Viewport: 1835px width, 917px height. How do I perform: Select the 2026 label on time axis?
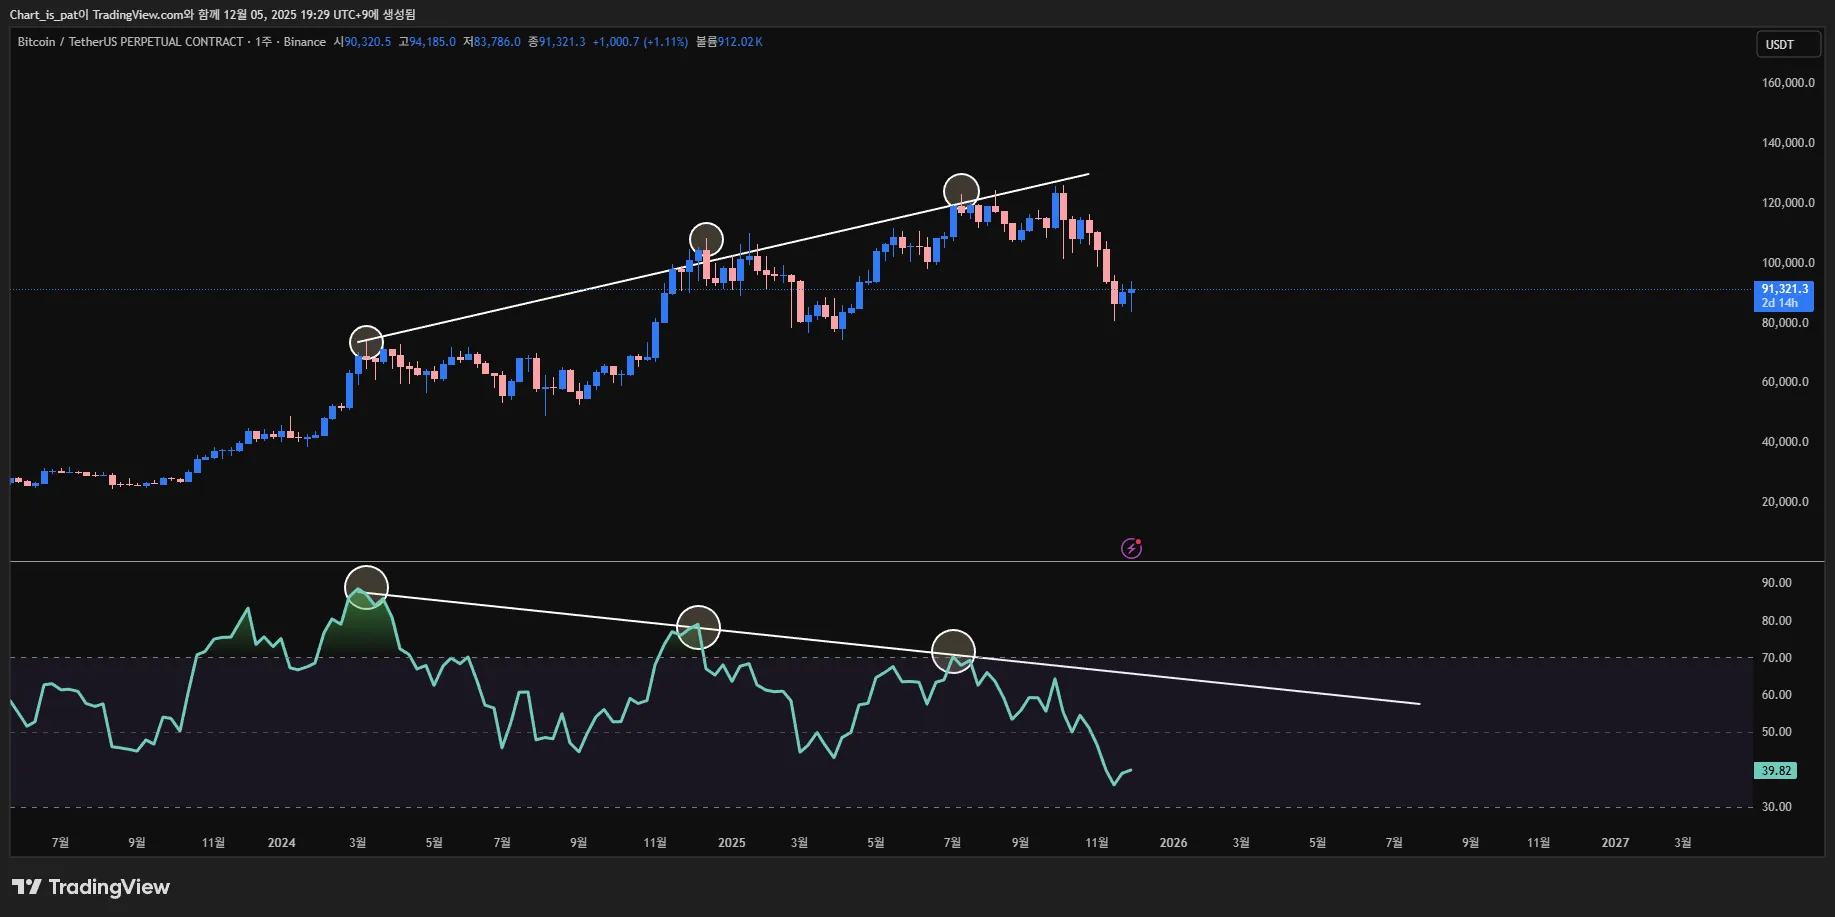click(x=1173, y=843)
